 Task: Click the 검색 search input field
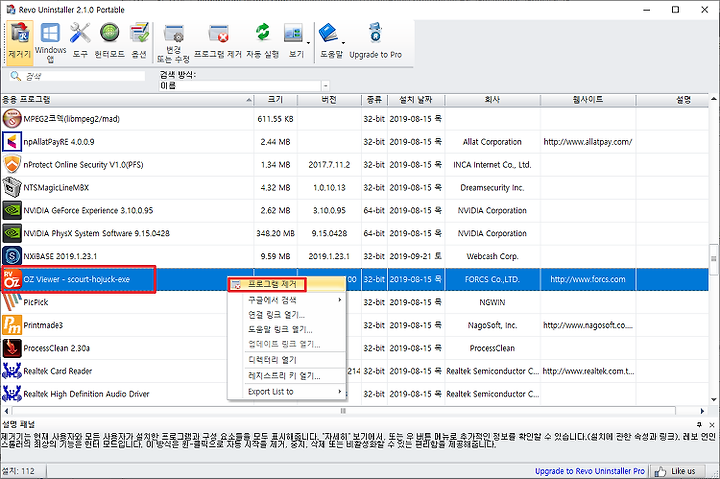coord(84,76)
